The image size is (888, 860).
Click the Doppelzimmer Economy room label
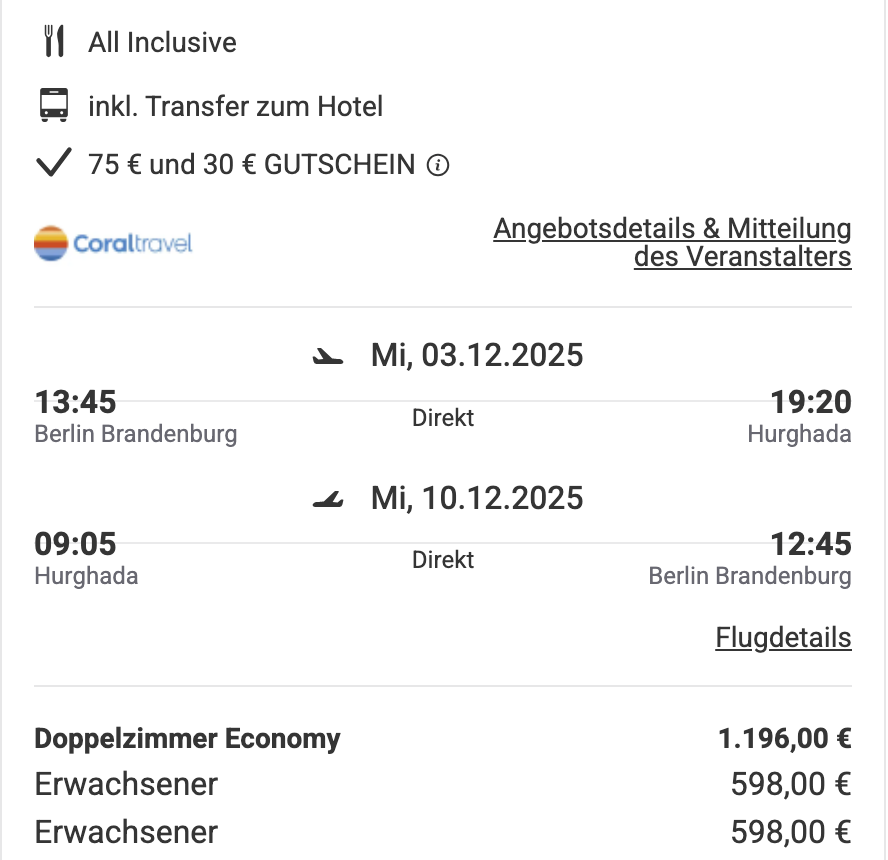(x=187, y=739)
